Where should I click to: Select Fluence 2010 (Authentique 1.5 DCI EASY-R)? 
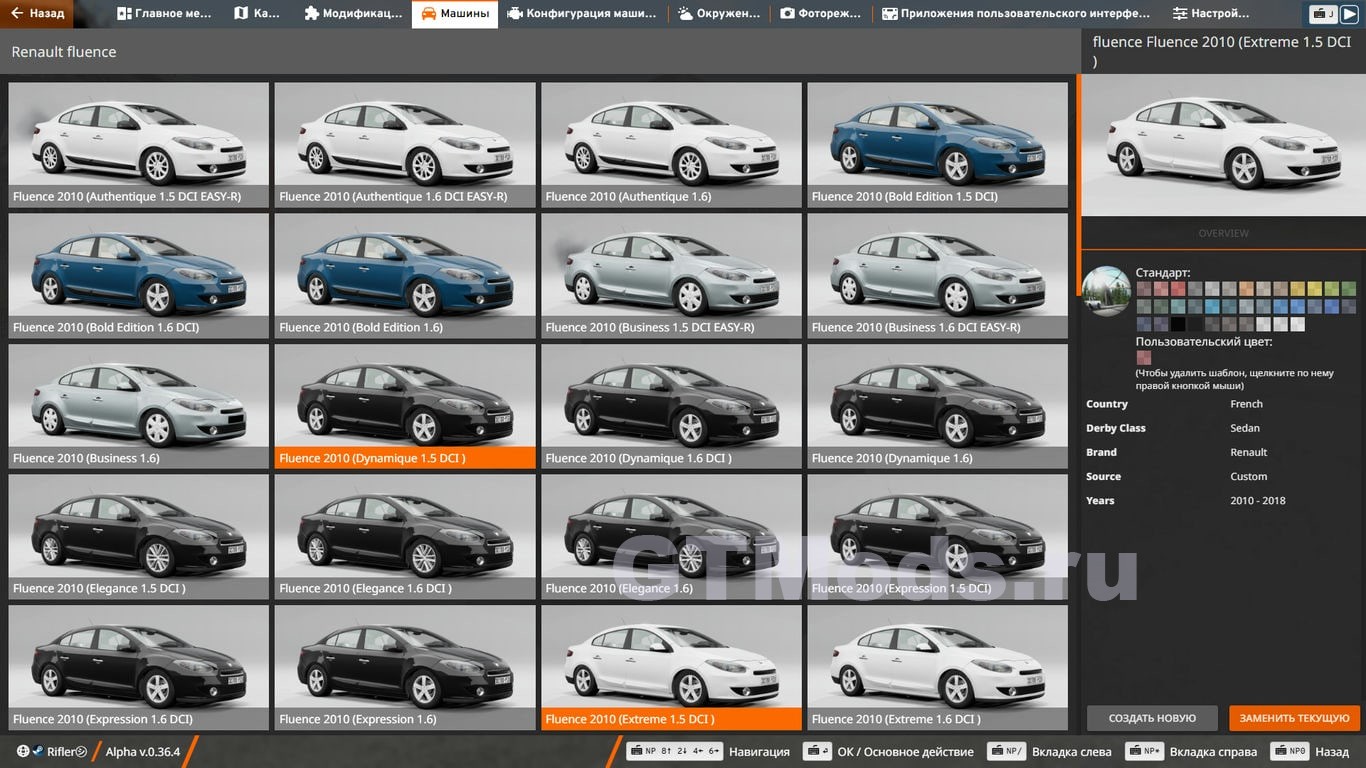click(x=139, y=145)
